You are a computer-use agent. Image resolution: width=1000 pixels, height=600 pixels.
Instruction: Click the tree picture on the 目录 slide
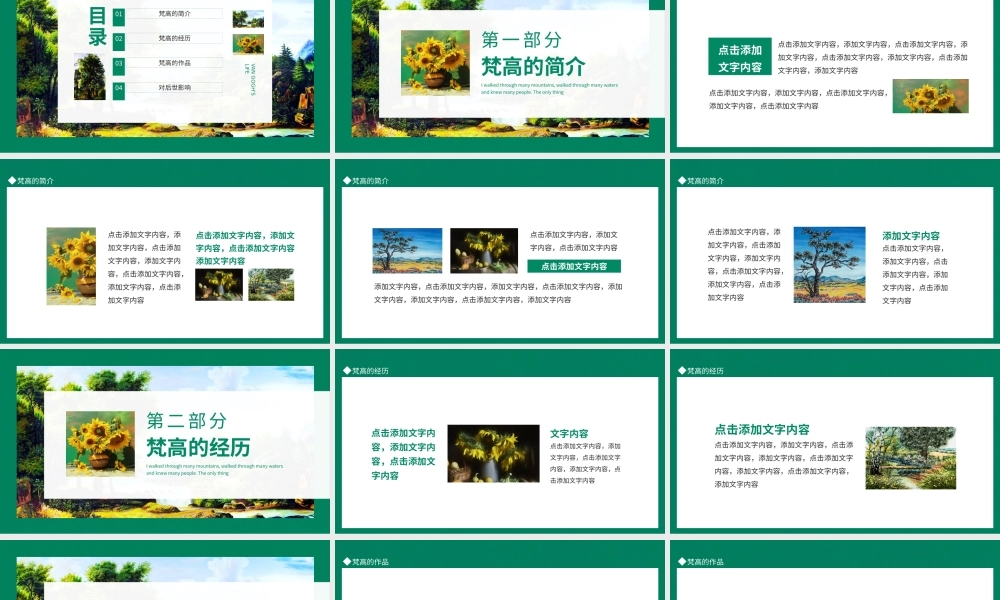point(90,77)
